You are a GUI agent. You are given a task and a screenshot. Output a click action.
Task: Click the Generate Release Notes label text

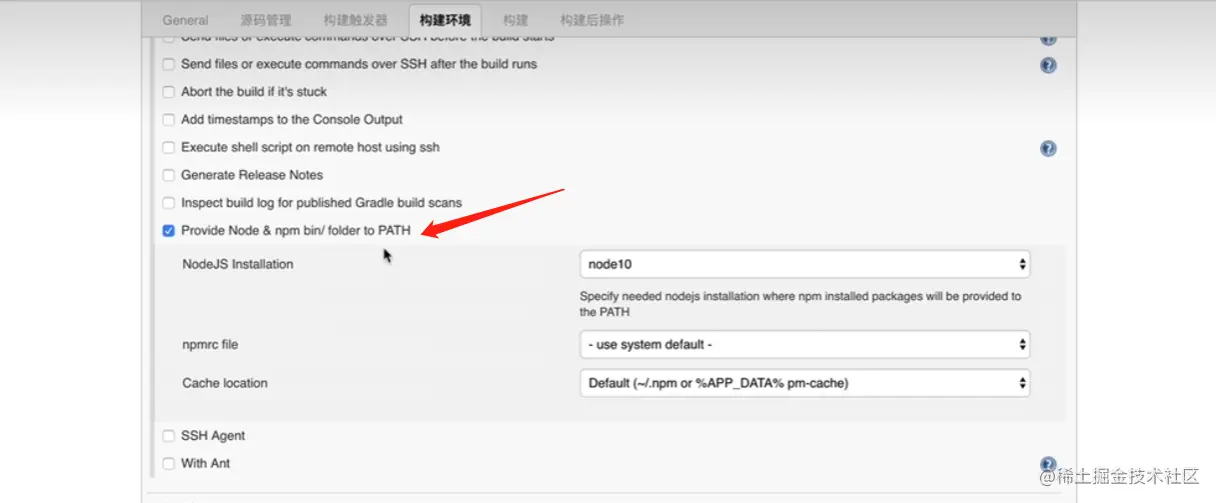[252, 175]
